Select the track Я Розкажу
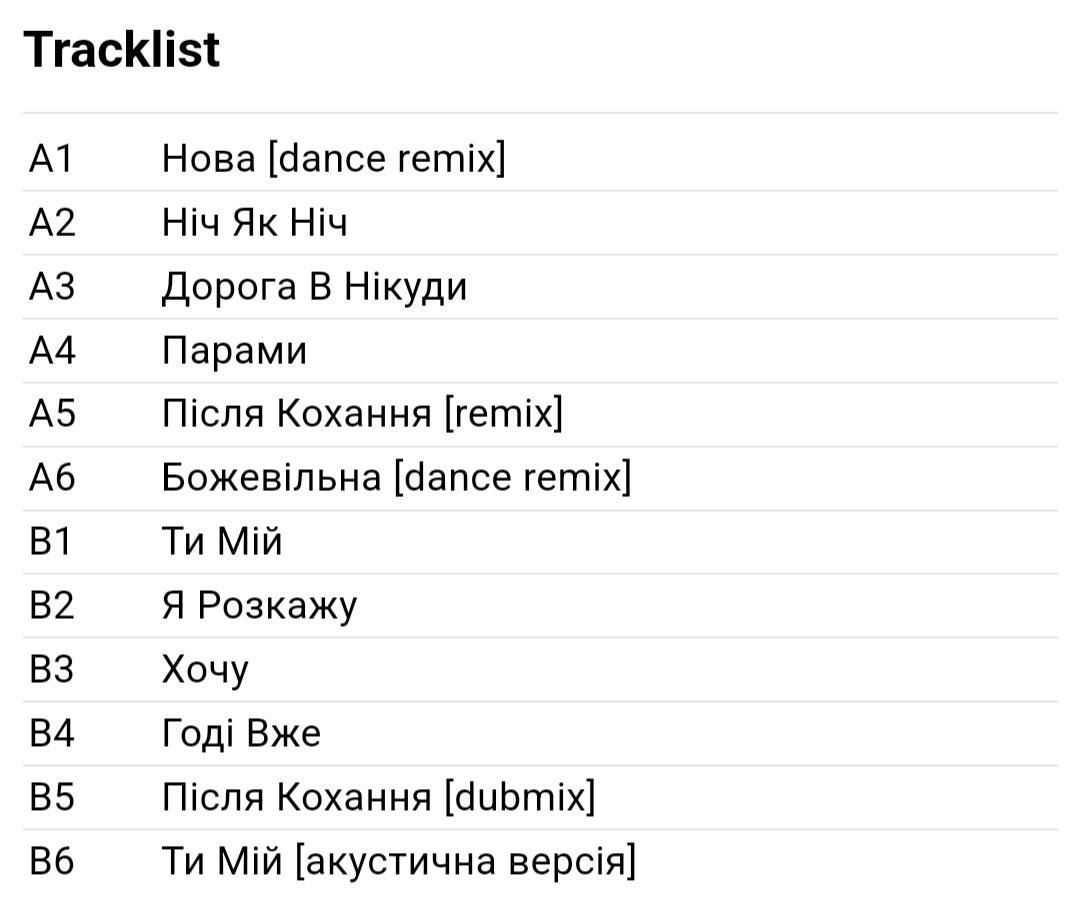The image size is (1080, 905). pyautogui.click(x=259, y=605)
